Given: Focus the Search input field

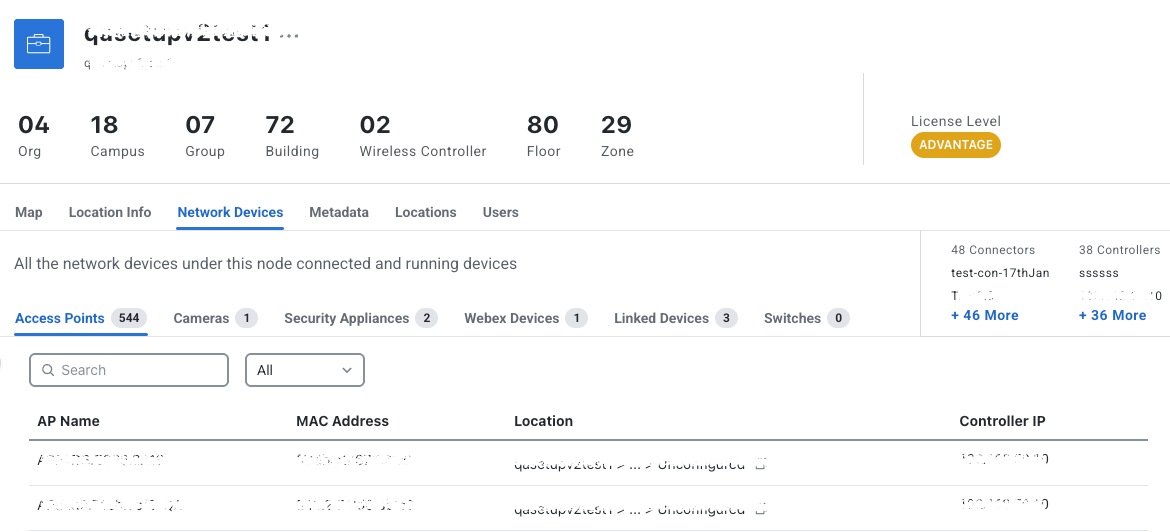Looking at the screenshot, I should tap(128, 370).
